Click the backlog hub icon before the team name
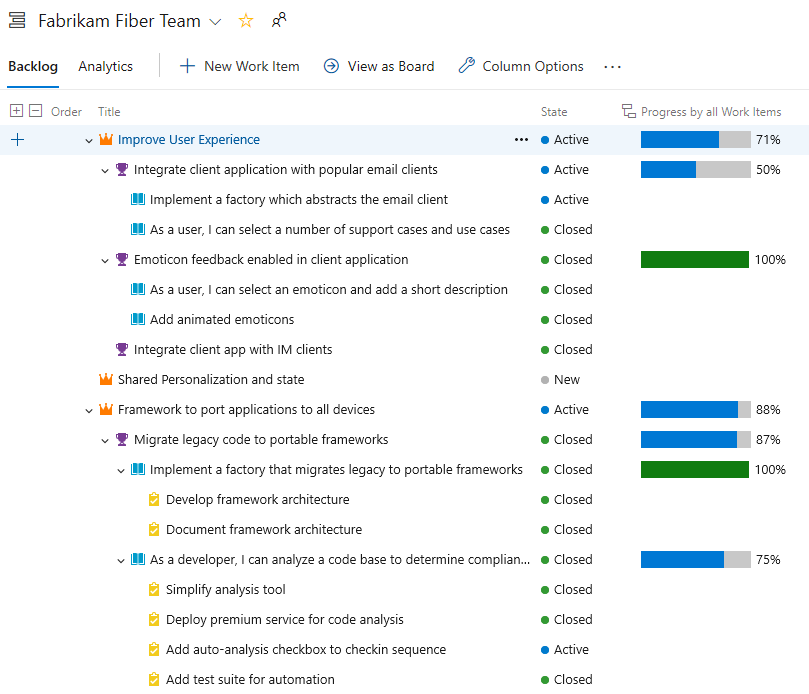Image resolution: width=809 pixels, height=694 pixels. [x=16, y=19]
